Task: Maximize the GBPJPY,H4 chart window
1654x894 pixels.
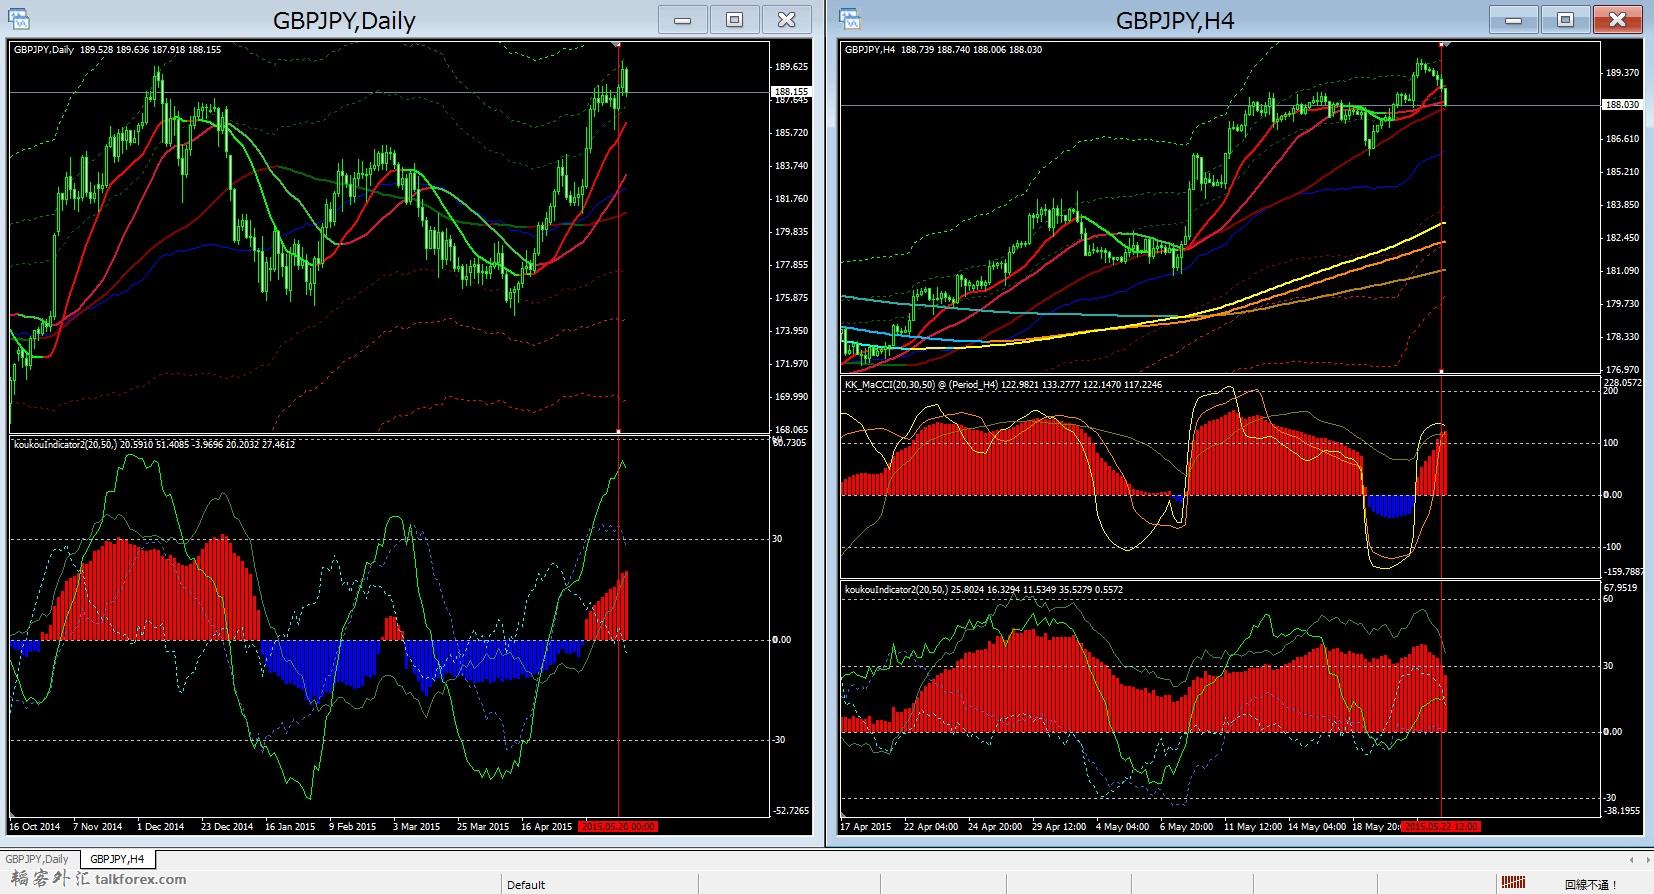Action: (1566, 19)
